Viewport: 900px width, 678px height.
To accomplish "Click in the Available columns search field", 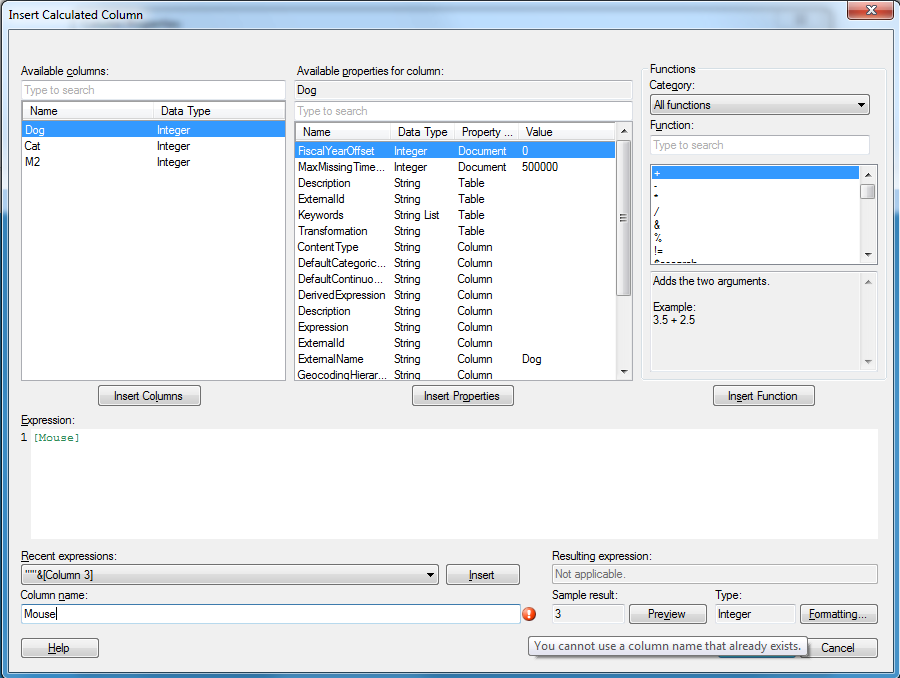I will pyautogui.click(x=153, y=90).
